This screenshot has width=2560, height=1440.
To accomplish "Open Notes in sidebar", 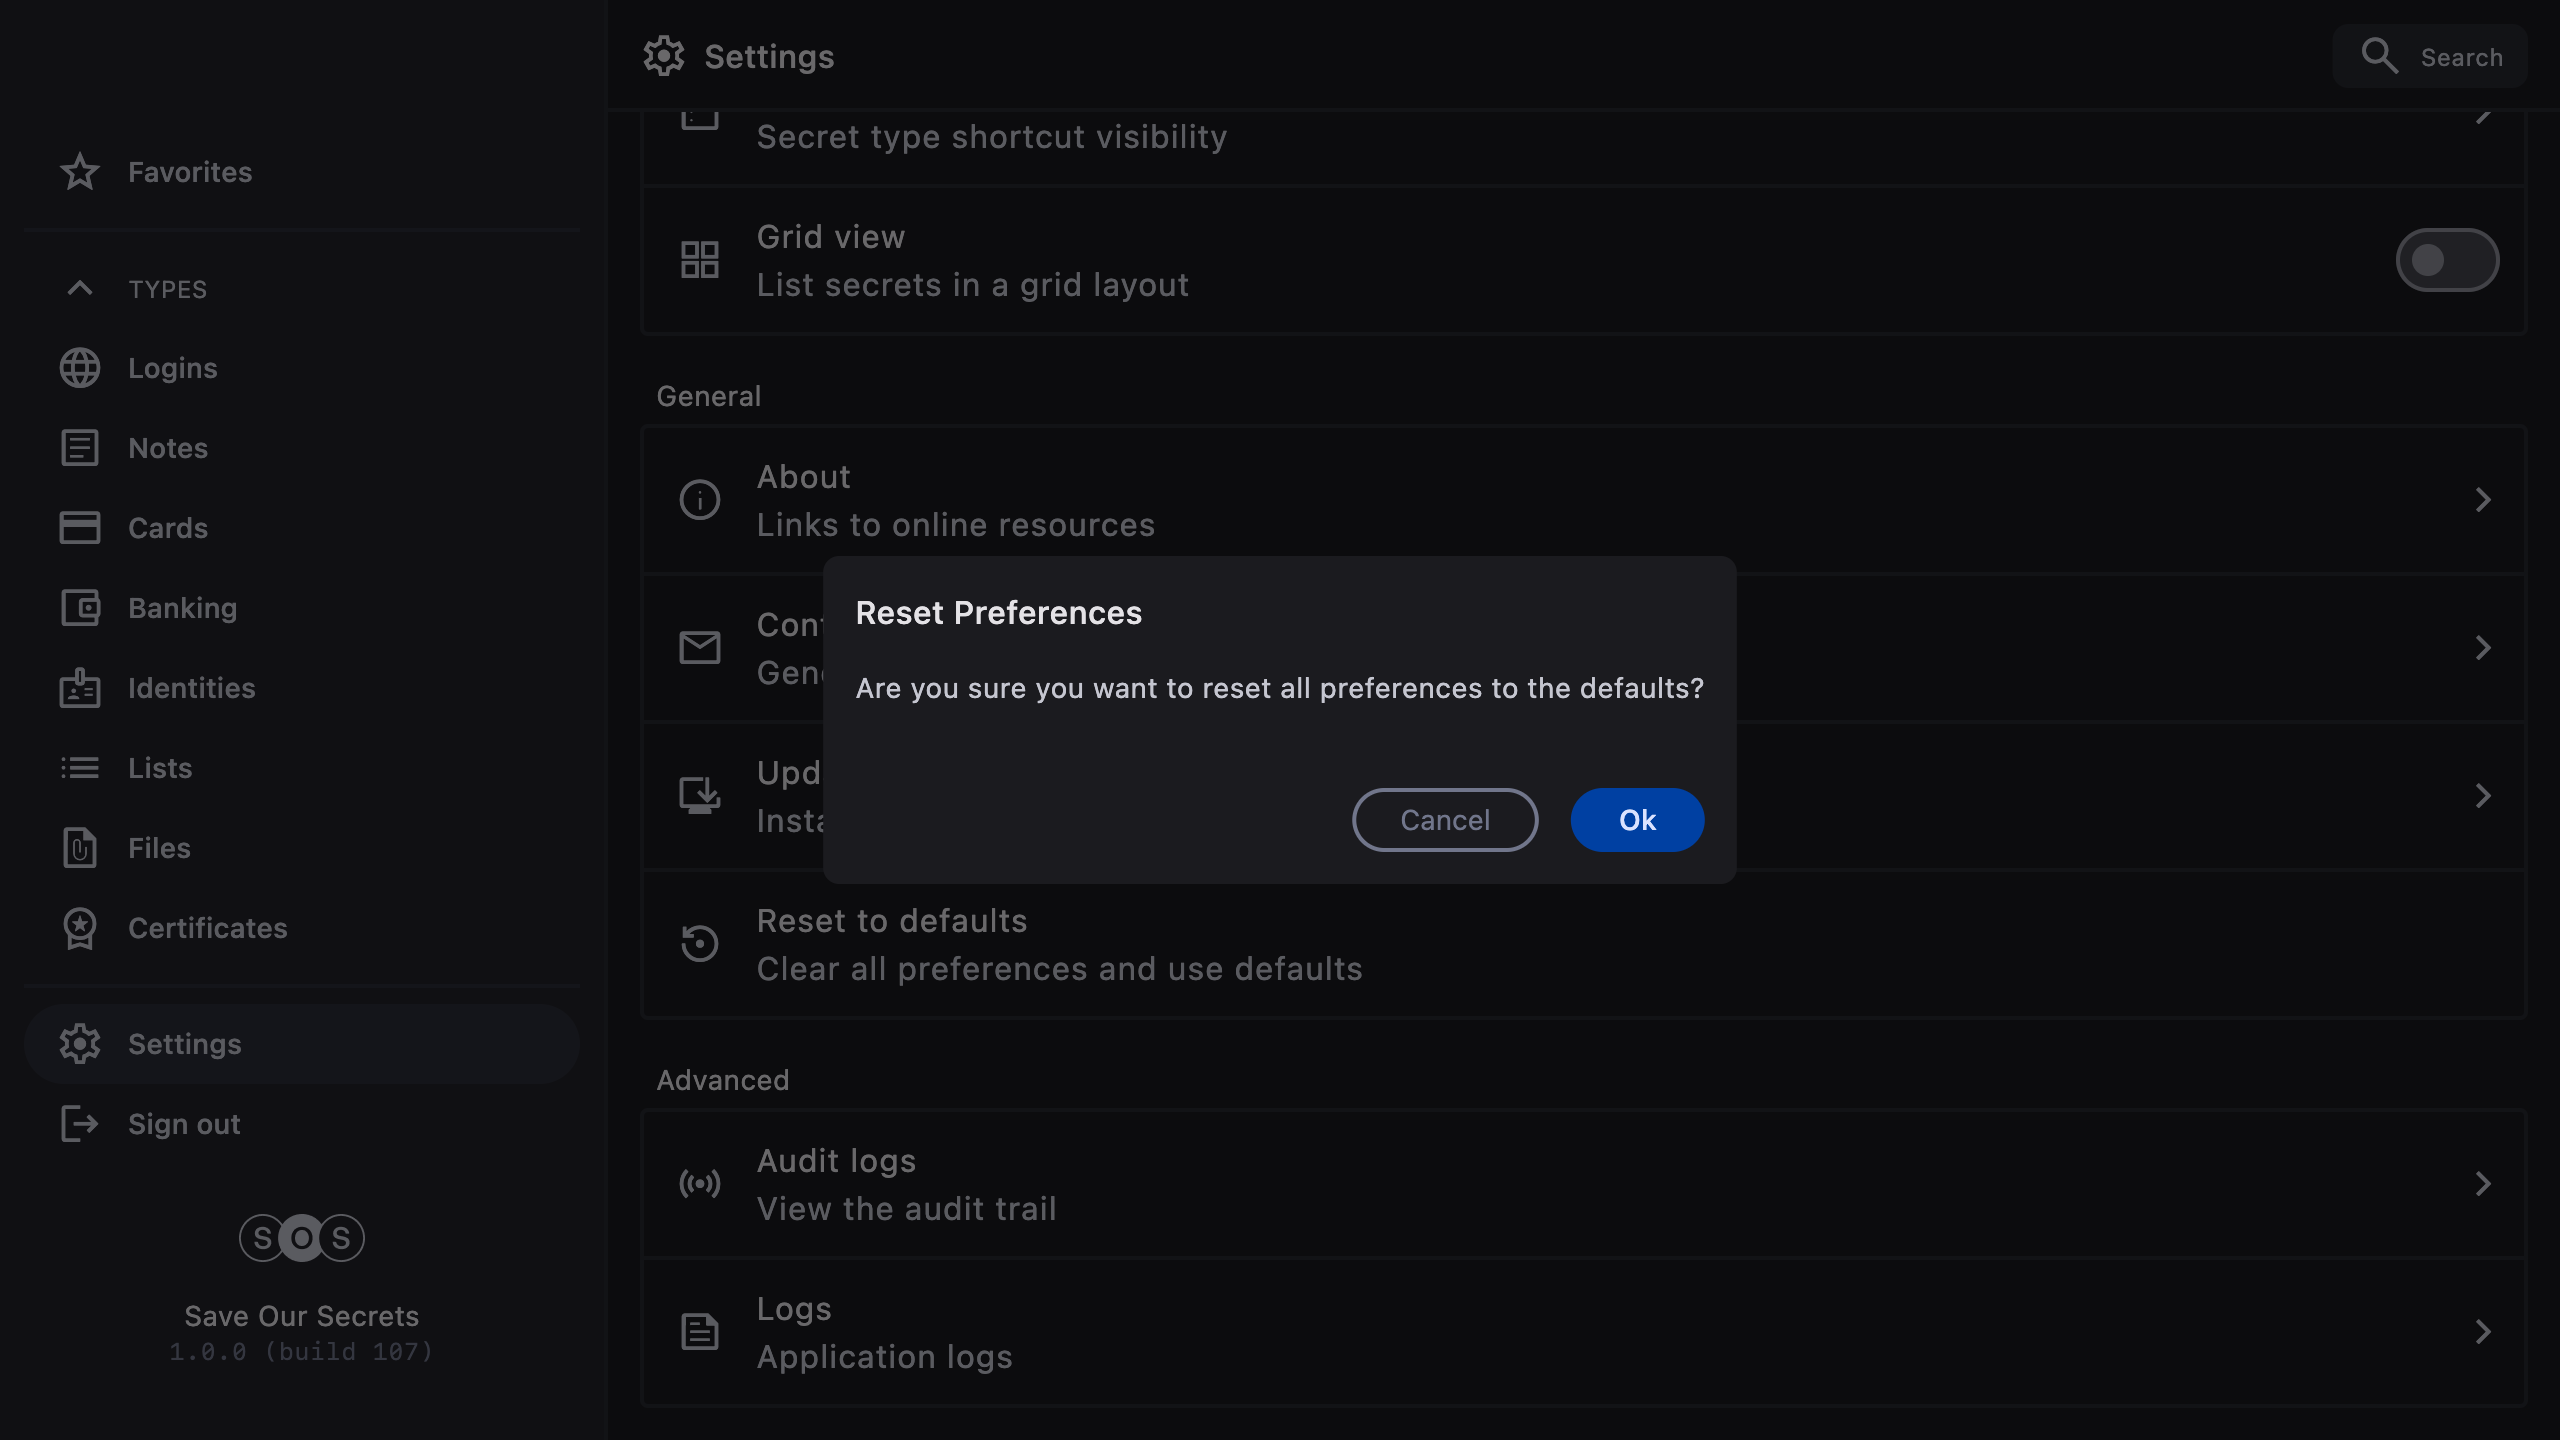I will [168, 448].
